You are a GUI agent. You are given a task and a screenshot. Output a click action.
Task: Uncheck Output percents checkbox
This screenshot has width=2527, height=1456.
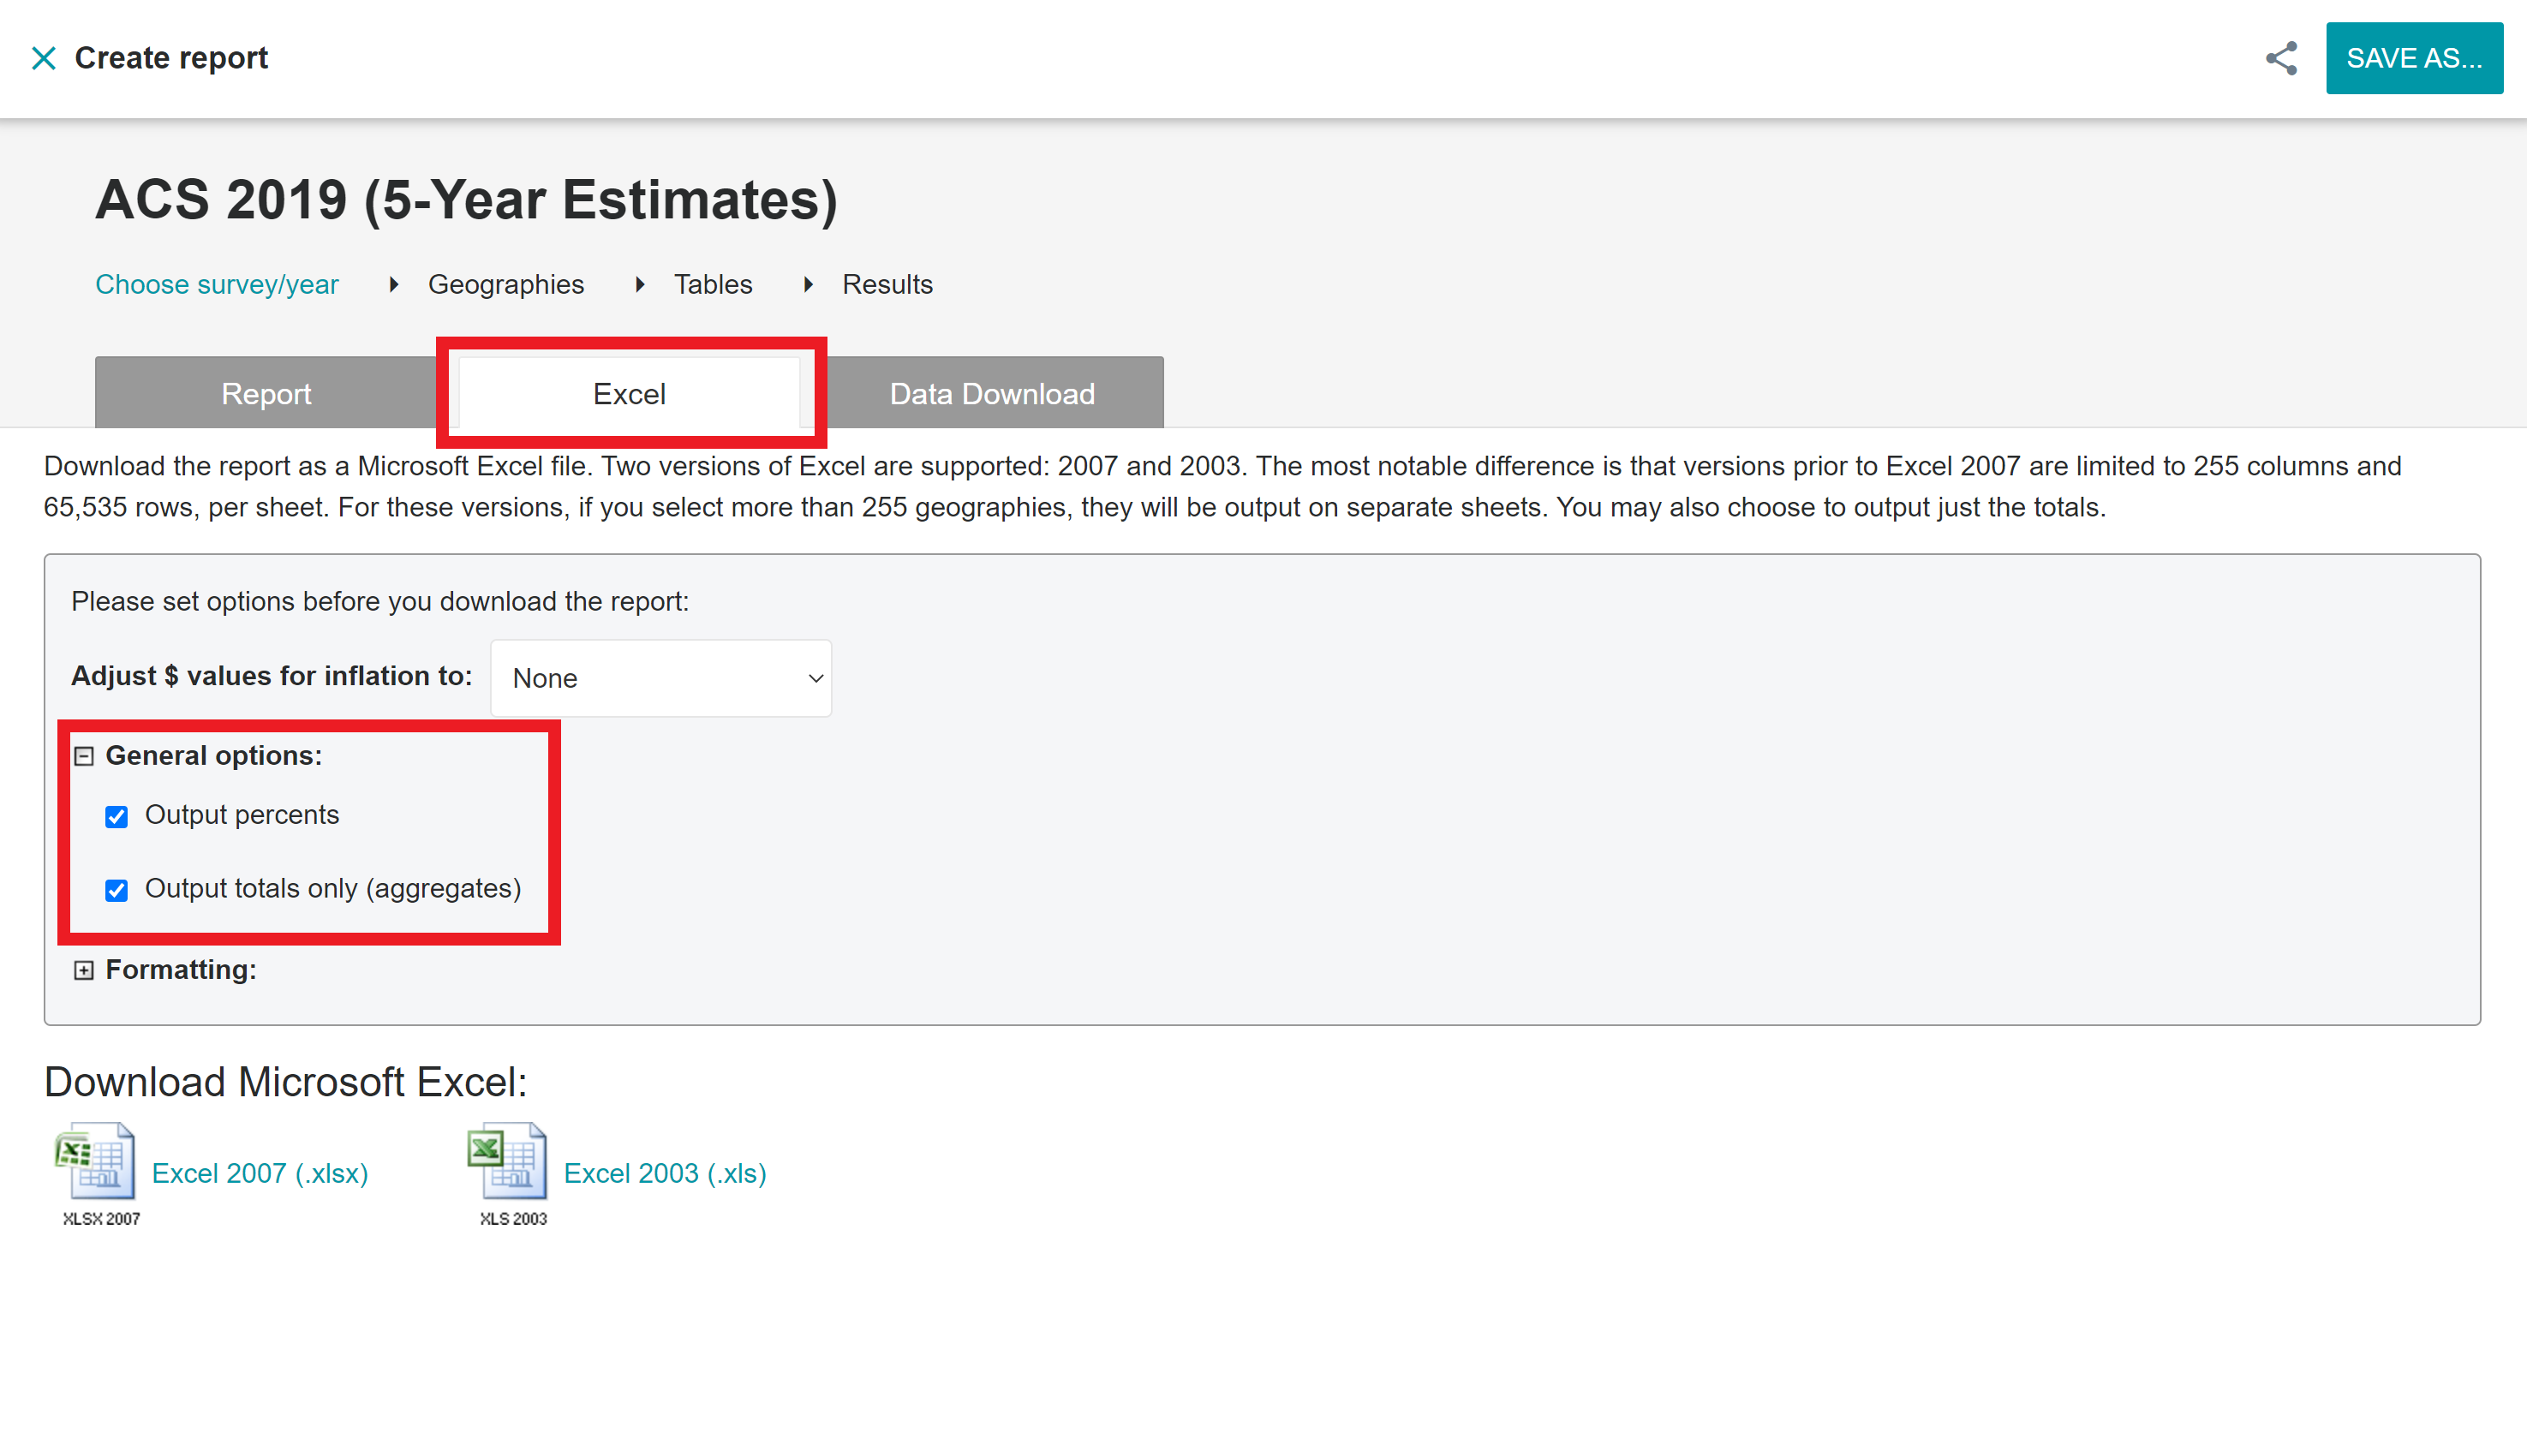click(117, 817)
